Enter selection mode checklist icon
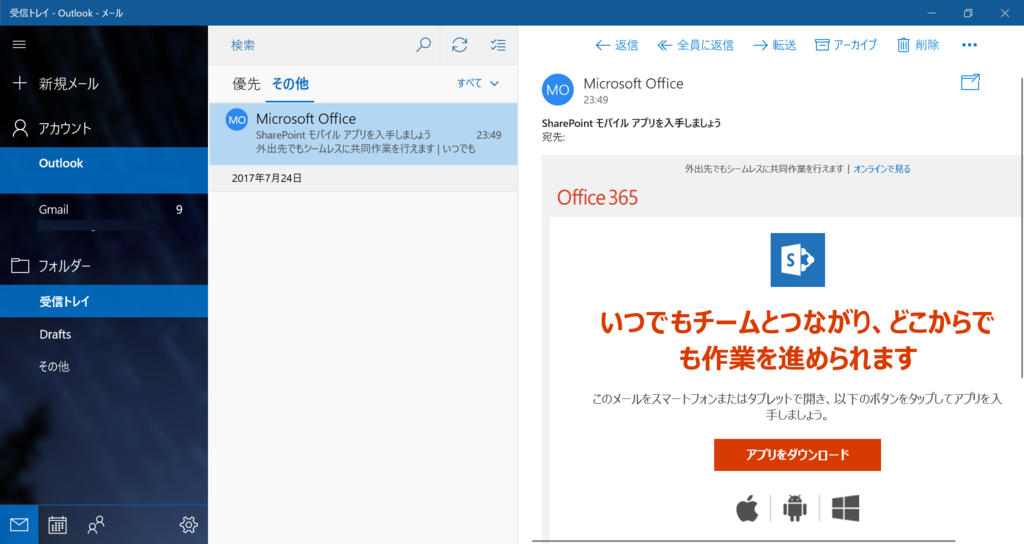 (x=498, y=44)
